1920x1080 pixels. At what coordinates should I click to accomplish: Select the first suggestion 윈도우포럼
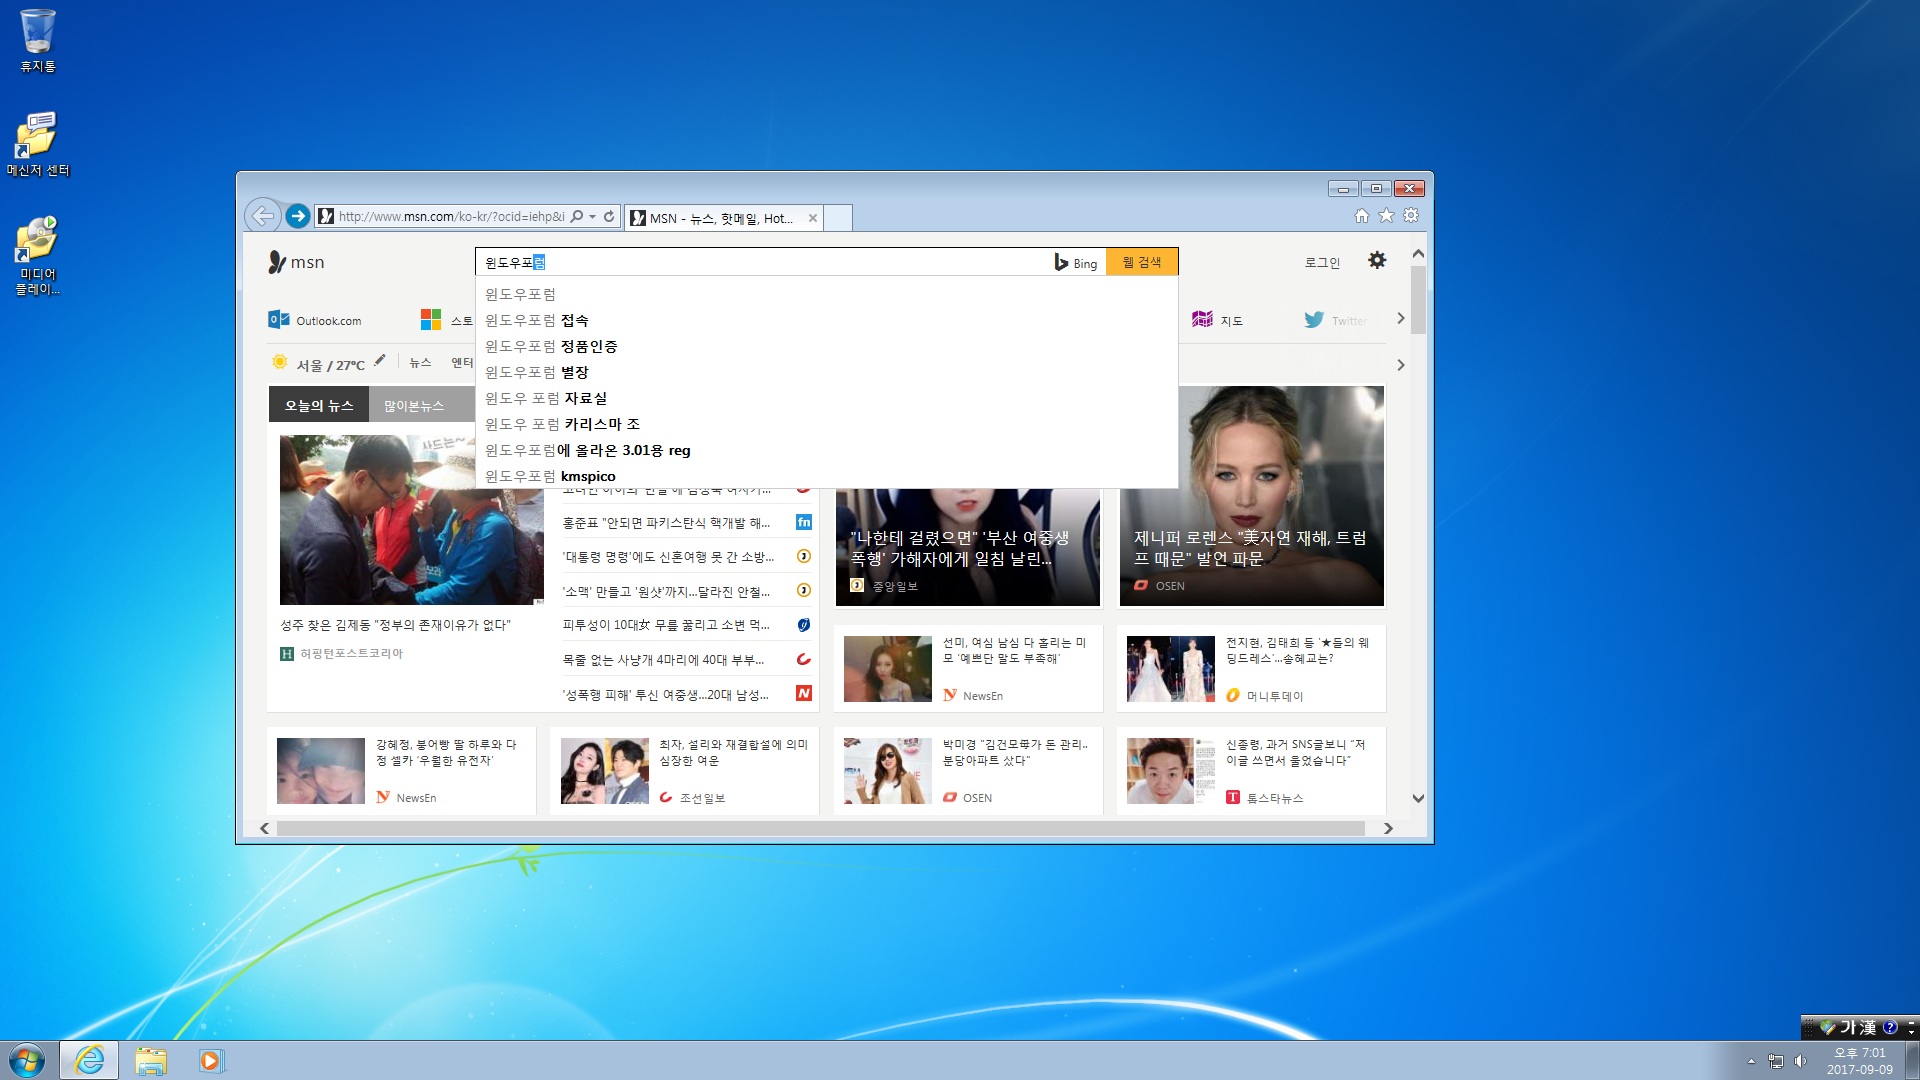pyautogui.click(x=827, y=294)
